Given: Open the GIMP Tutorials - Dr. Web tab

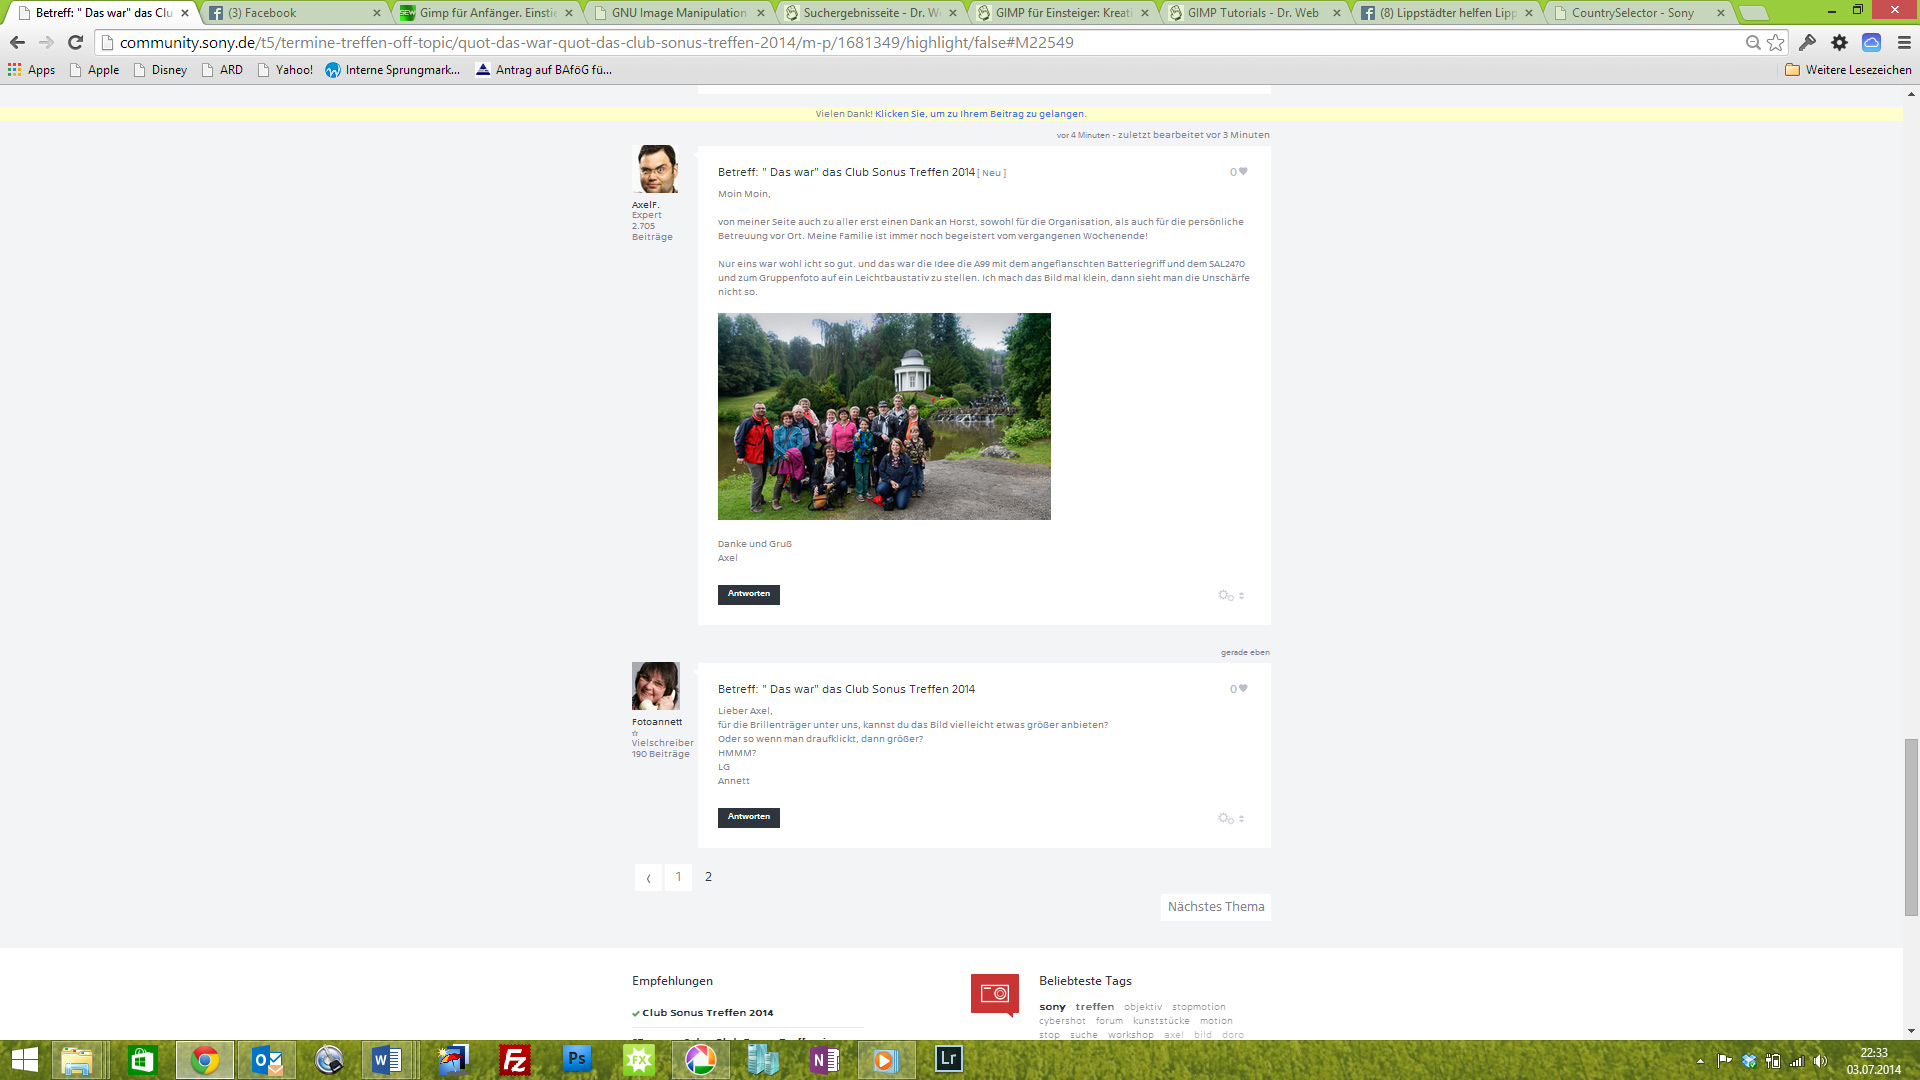Looking at the screenshot, I should pos(1255,13).
